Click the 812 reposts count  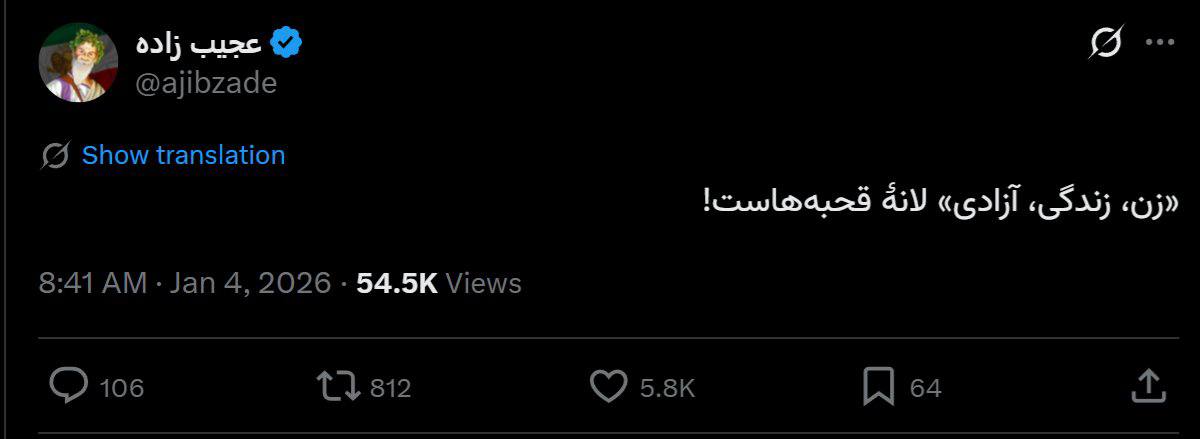click(x=391, y=388)
